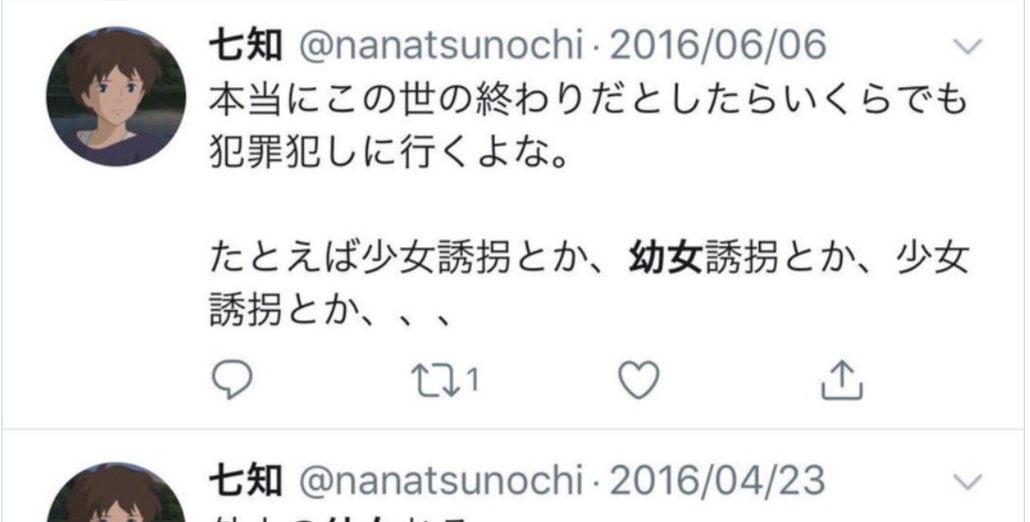Share the 2016/06/06 tweet via upload icon
The width and height of the screenshot is (1030, 522).
(841, 380)
